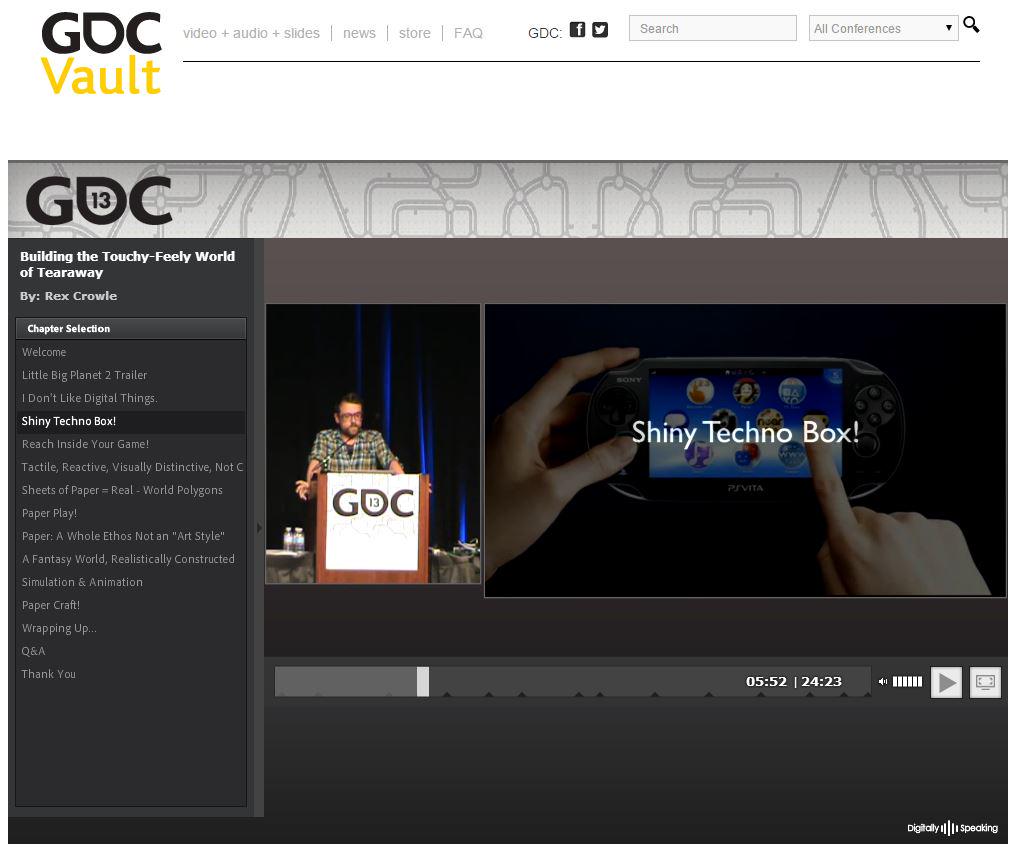Jump to the Paper Play! chapter
Viewport: 1015px width, 853px height.
(131, 513)
